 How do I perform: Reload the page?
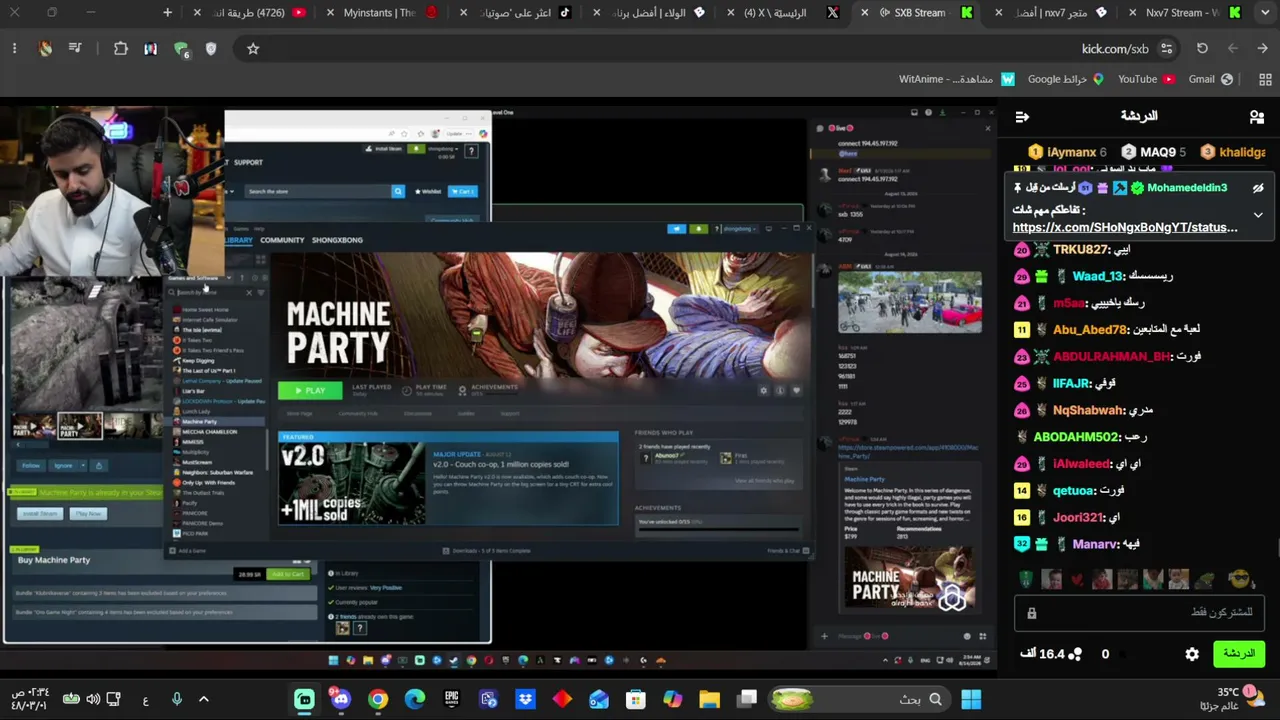coord(1202,48)
